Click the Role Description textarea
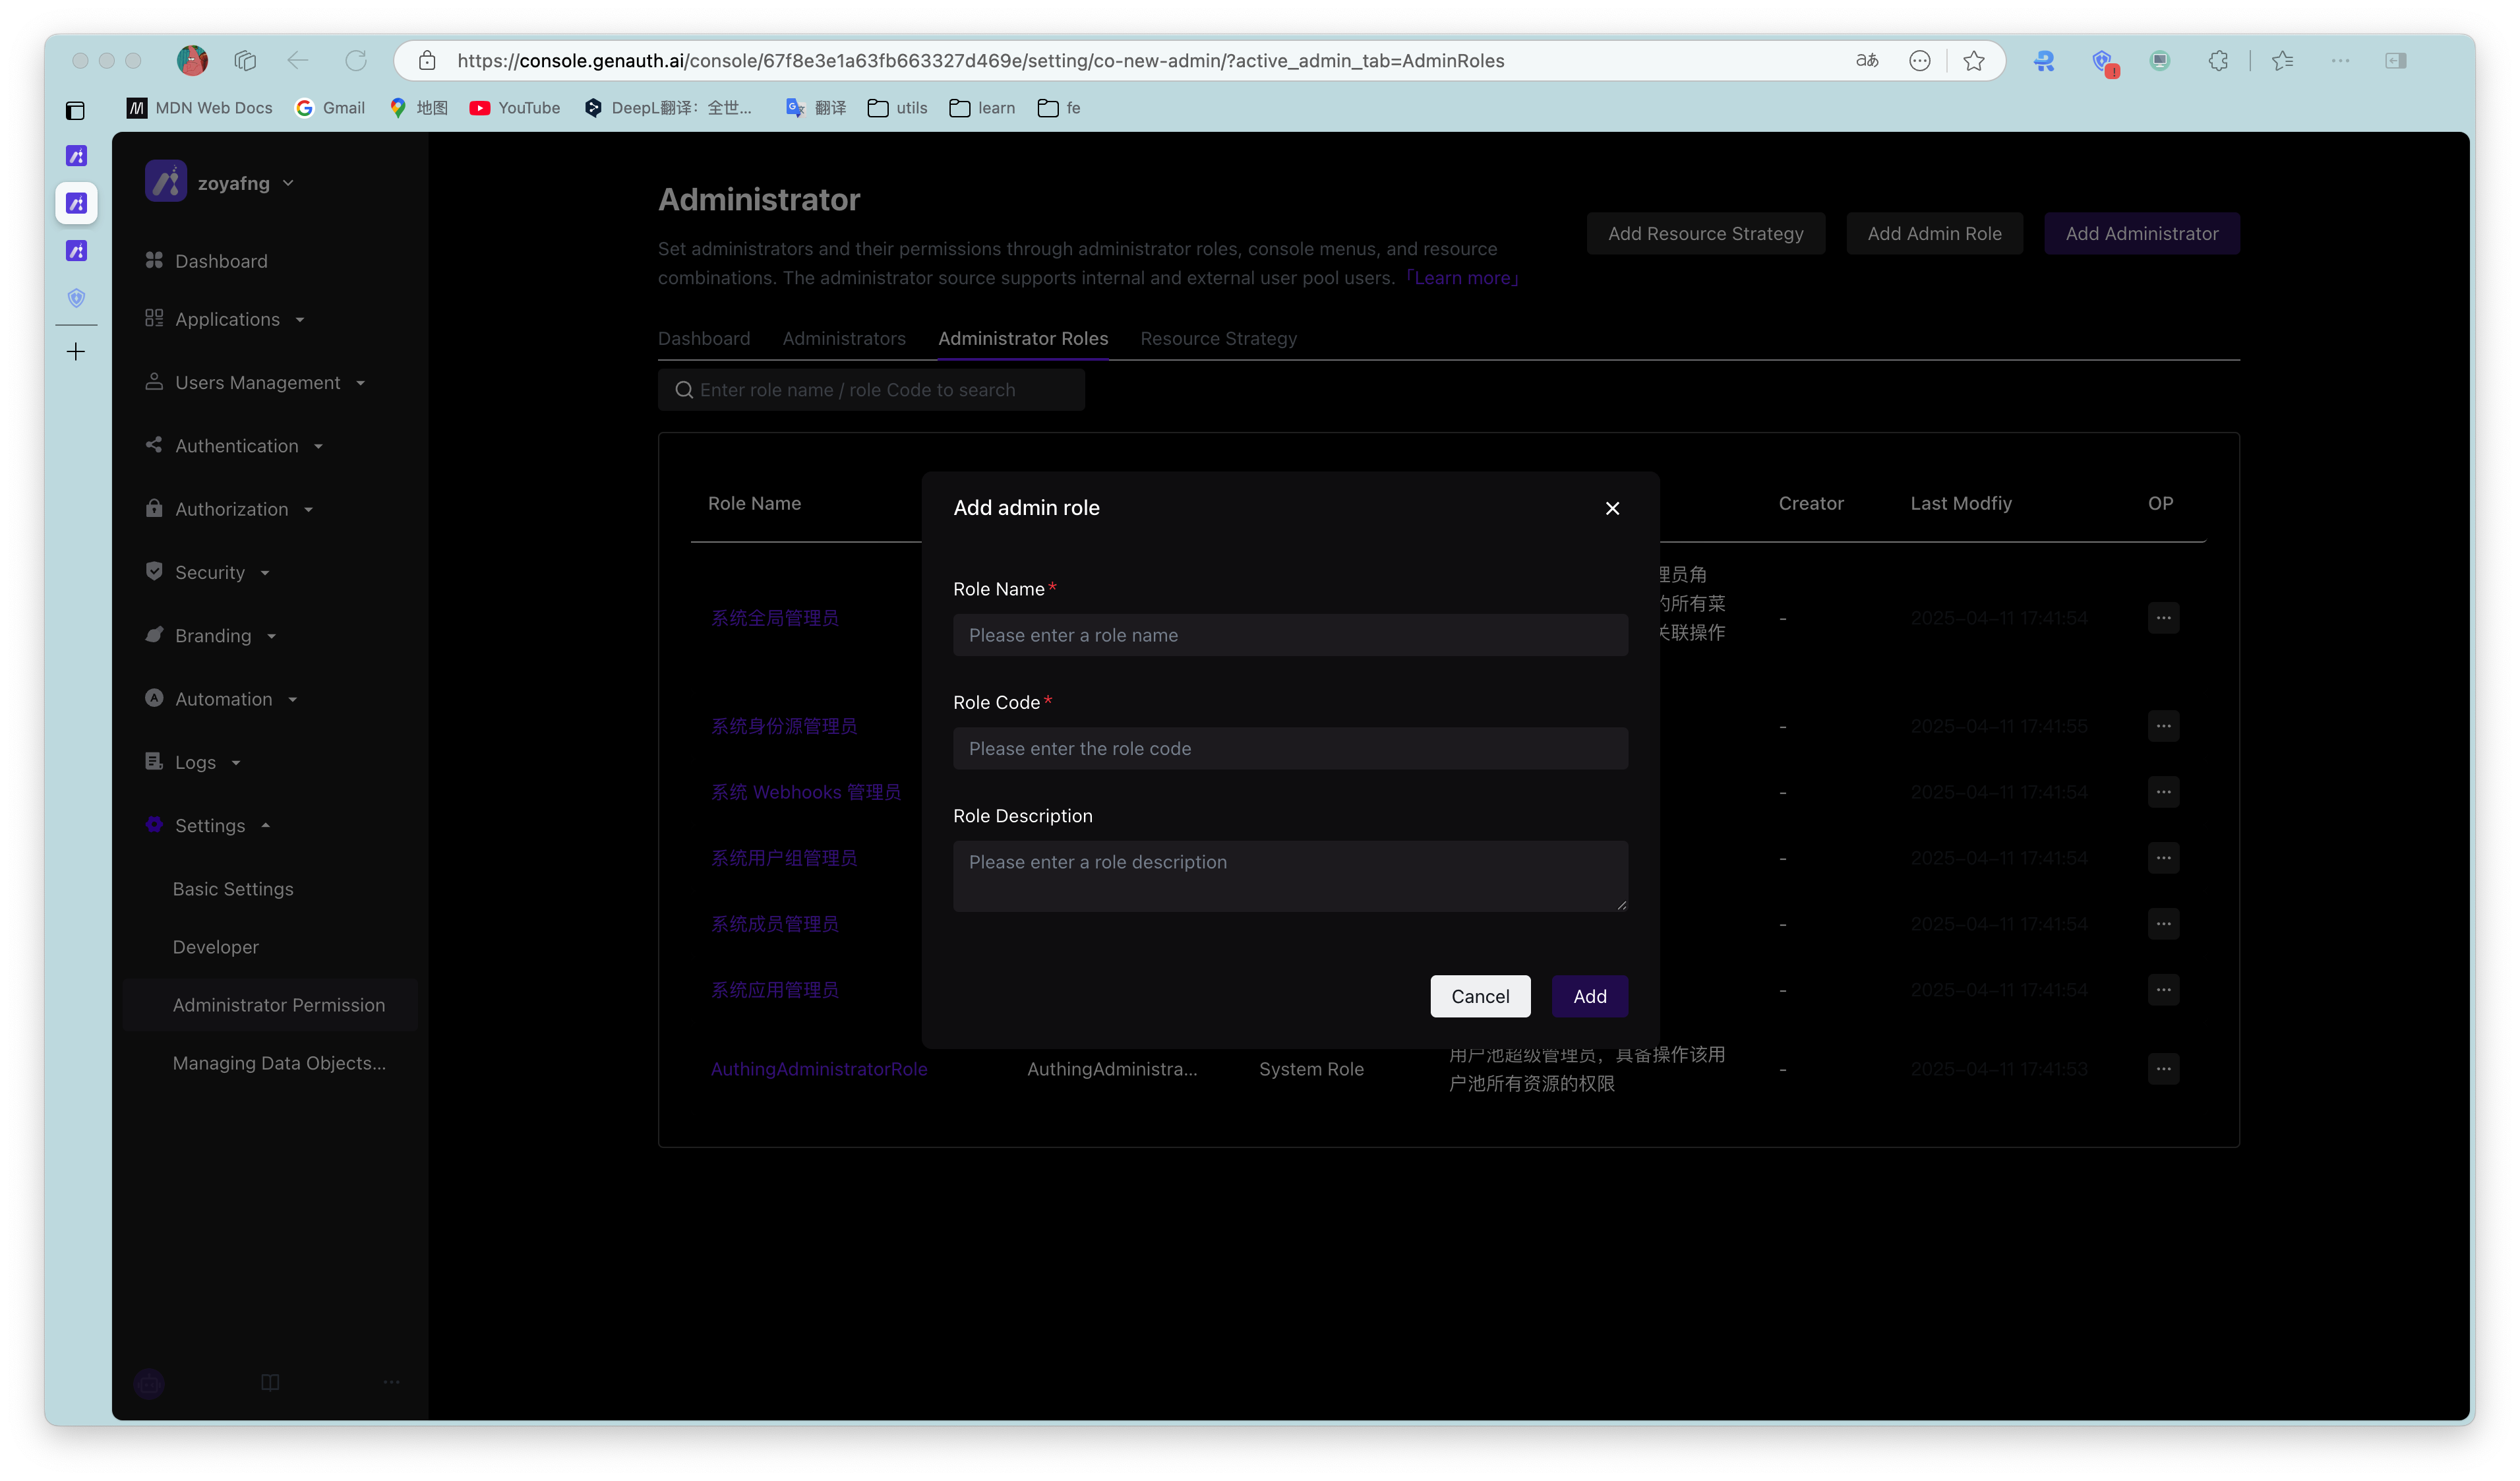Screen dimensions: 2520x1481 [1290, 876]
